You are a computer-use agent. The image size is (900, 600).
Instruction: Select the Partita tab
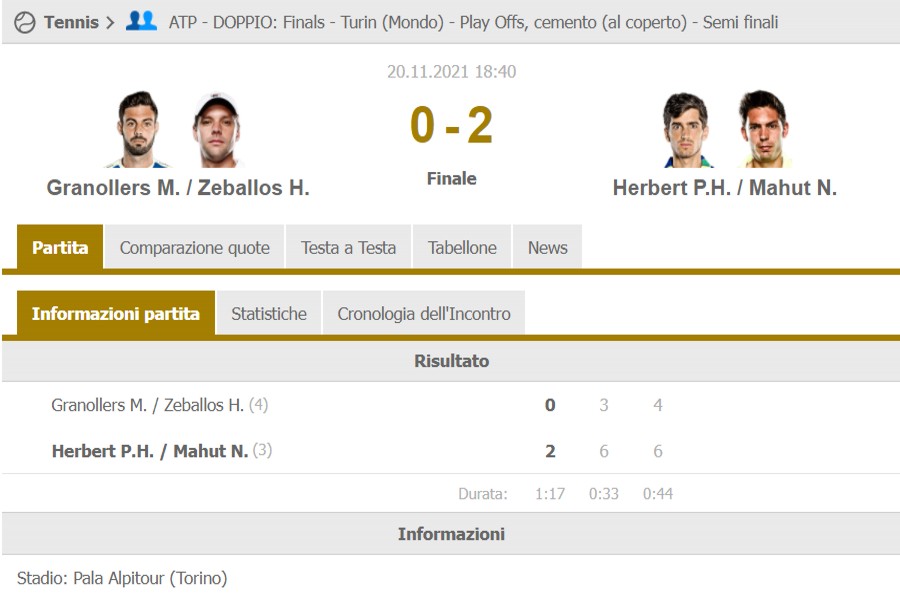(60, 248)
